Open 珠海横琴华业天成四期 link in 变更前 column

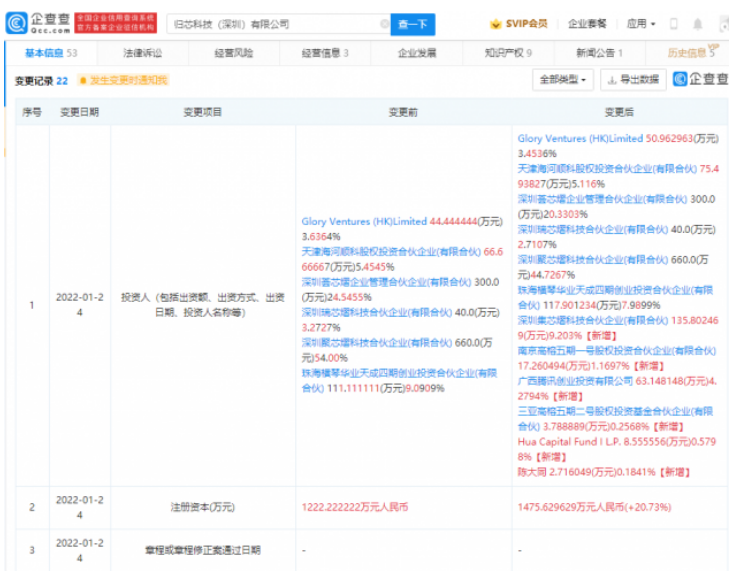click(x=399, y=381)
